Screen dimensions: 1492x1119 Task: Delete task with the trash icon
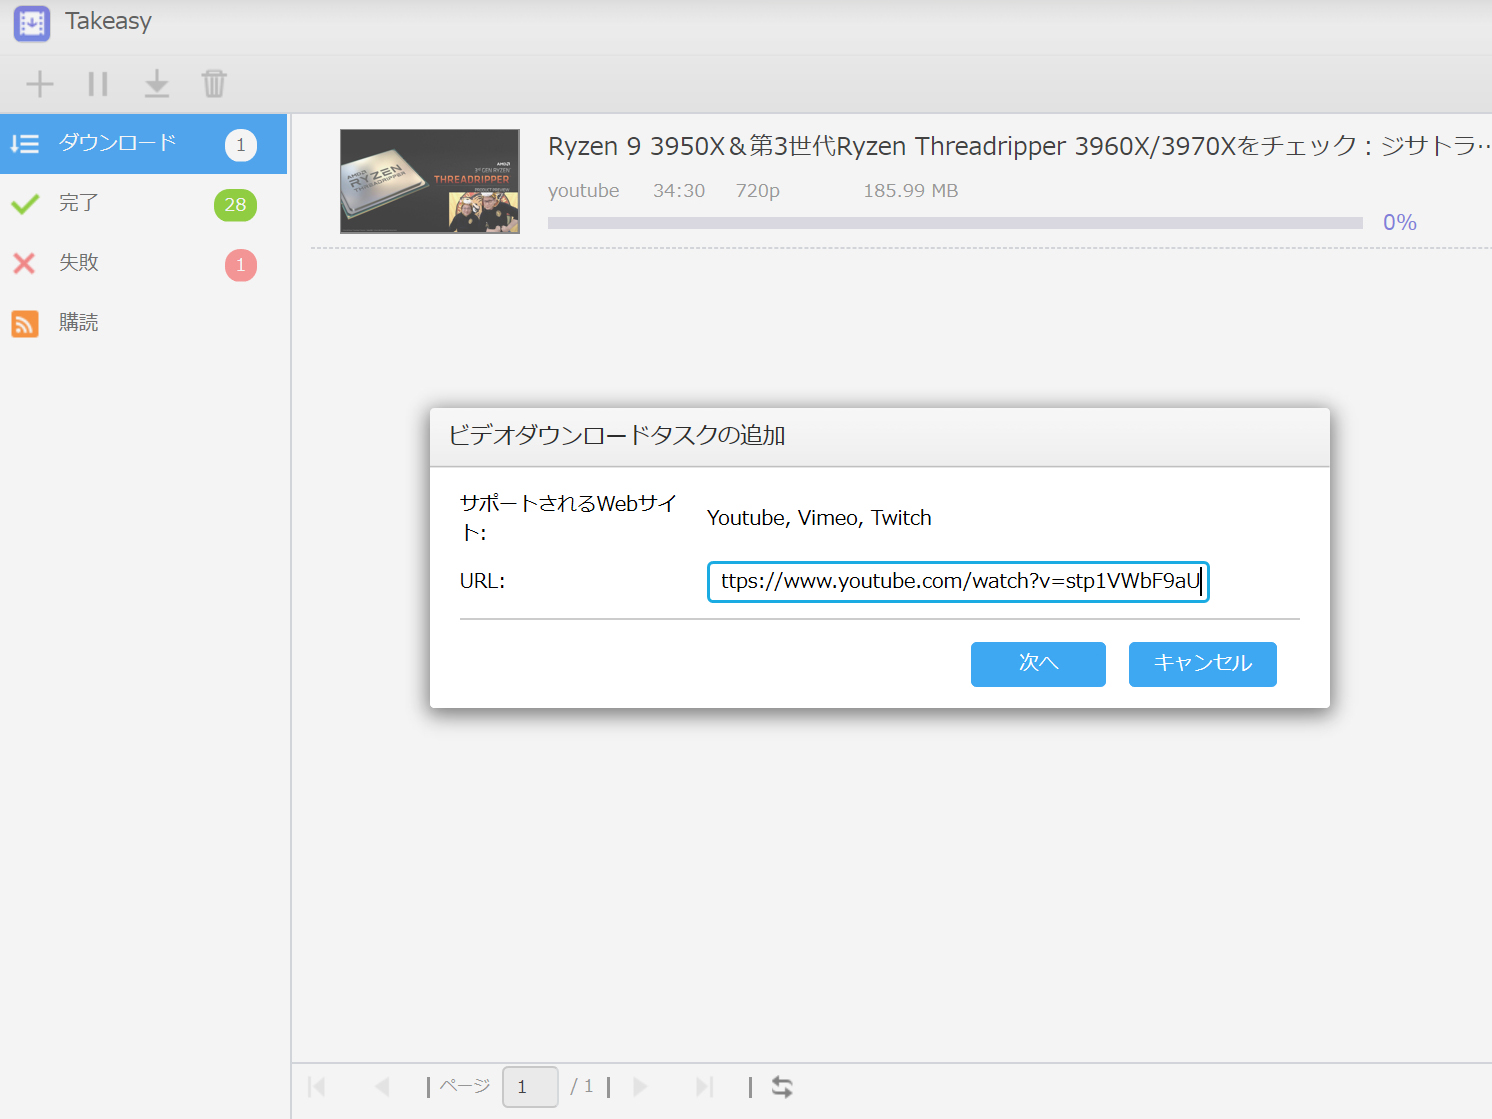(x=214, y=84)
